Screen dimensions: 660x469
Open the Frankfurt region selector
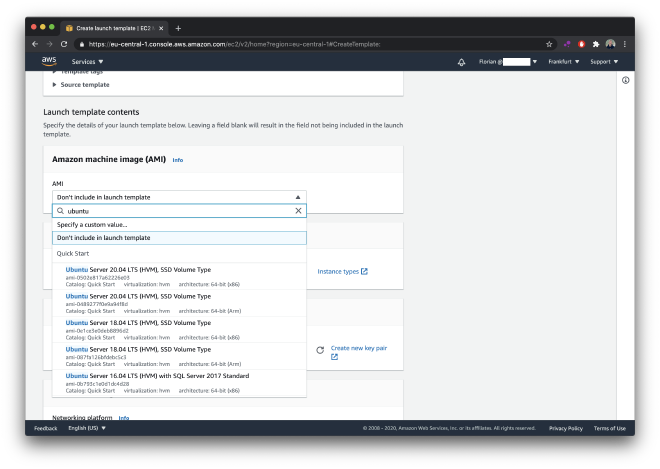(x=564, y=61)
